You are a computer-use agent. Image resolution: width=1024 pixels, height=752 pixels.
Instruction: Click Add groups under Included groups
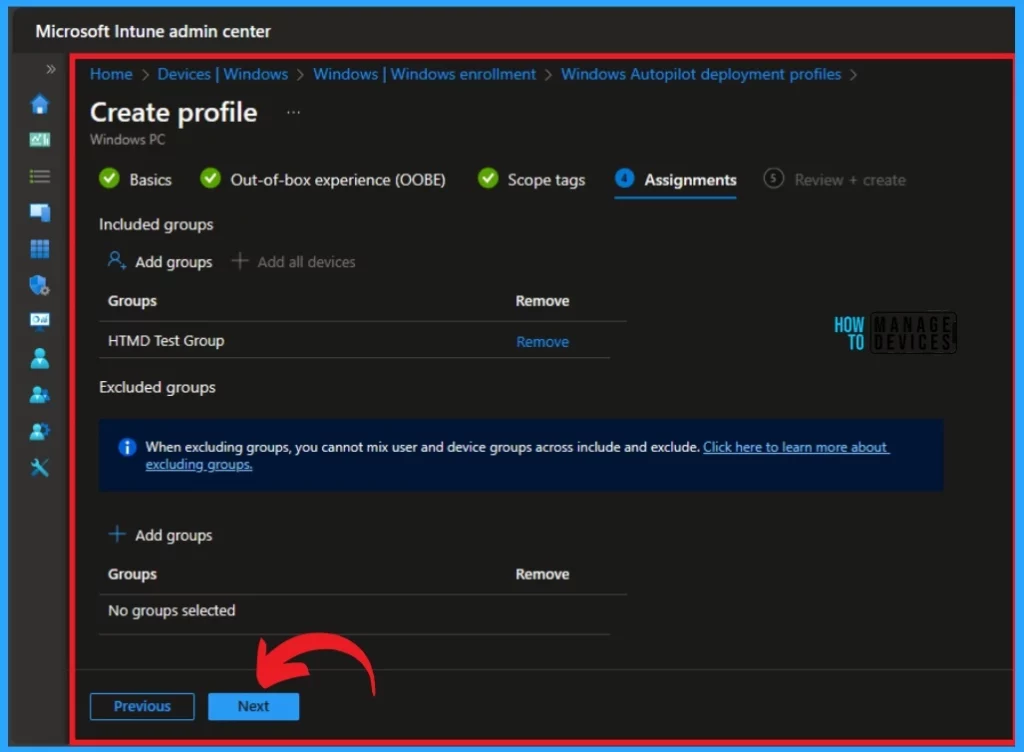[160, 262]
